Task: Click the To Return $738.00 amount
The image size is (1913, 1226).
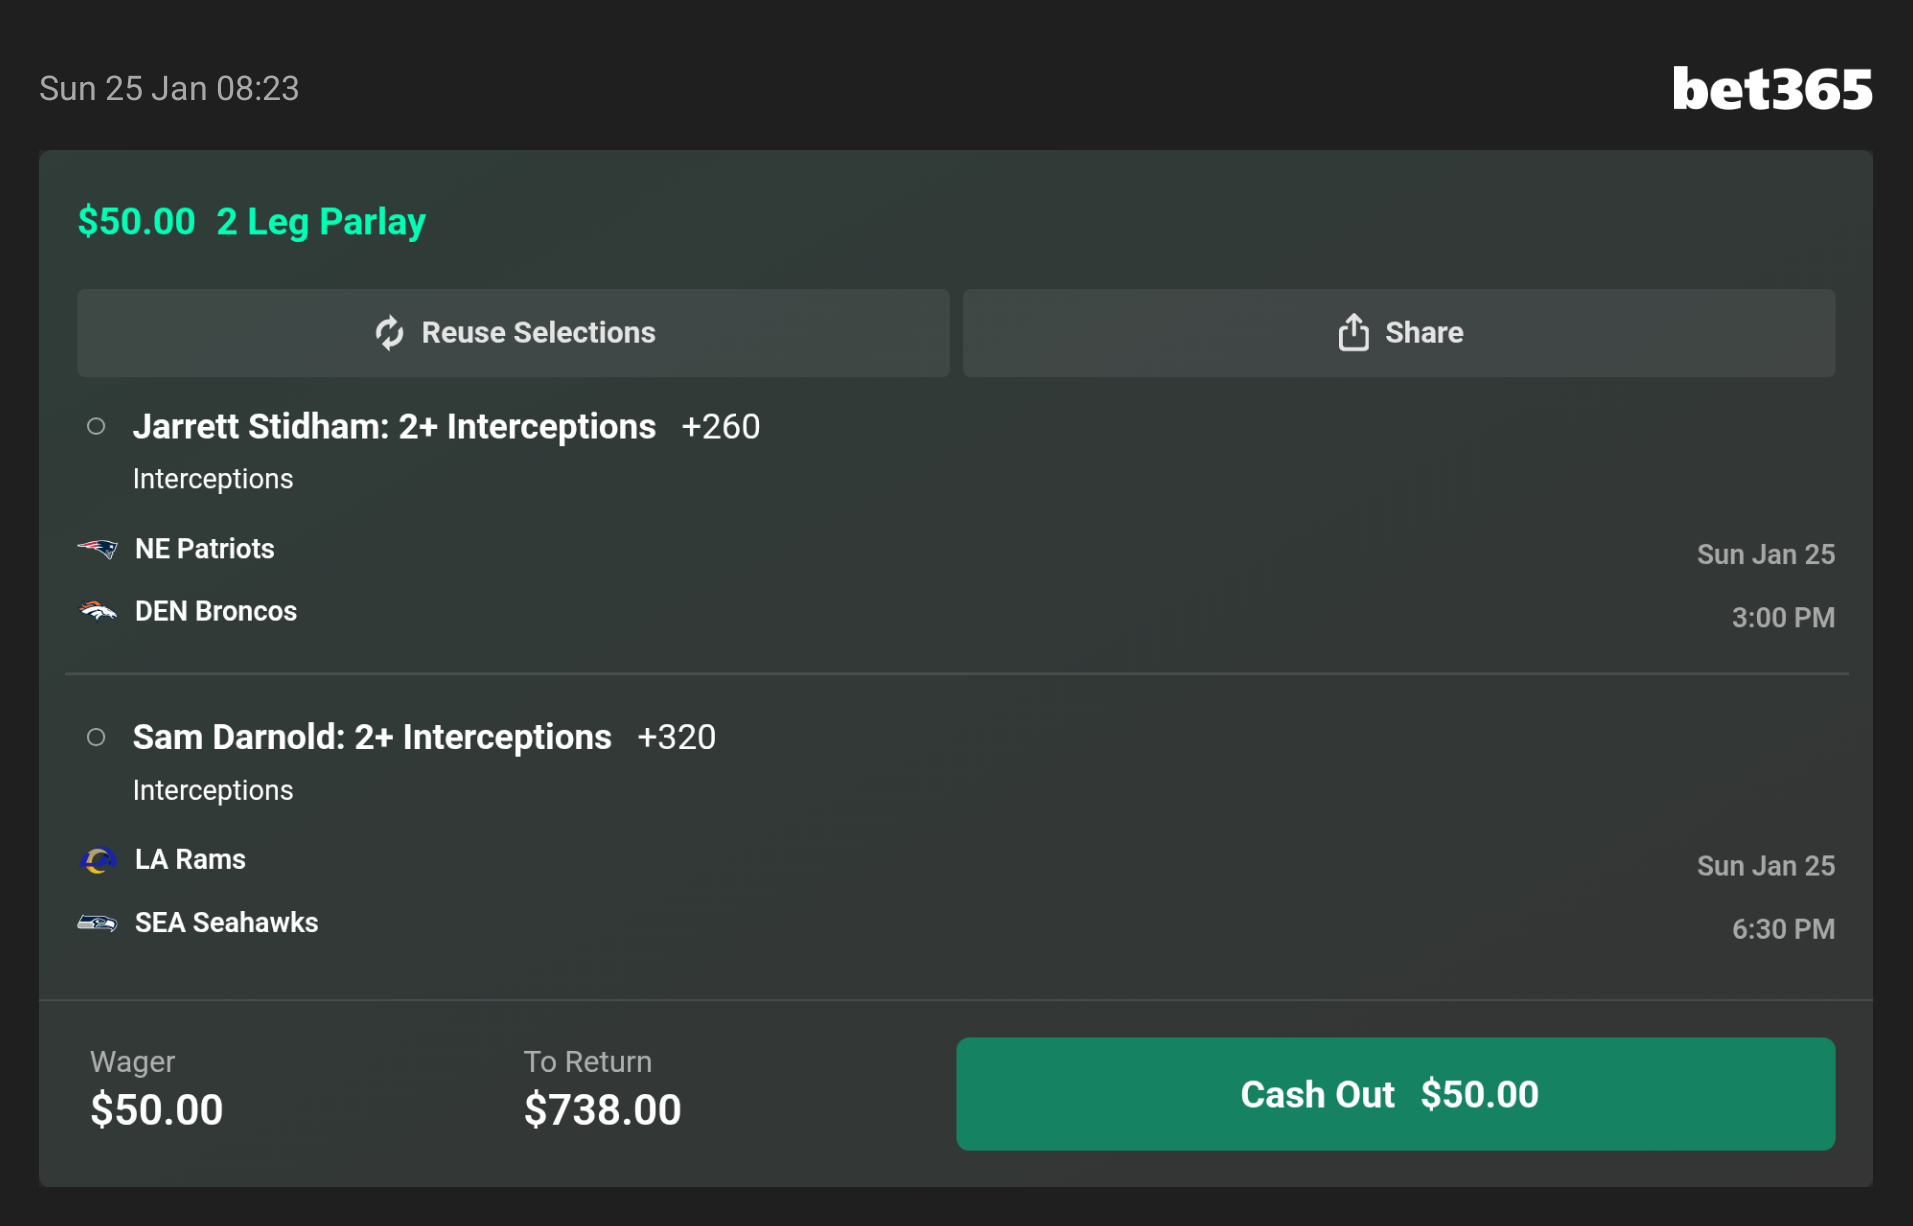Action: 602,1110
